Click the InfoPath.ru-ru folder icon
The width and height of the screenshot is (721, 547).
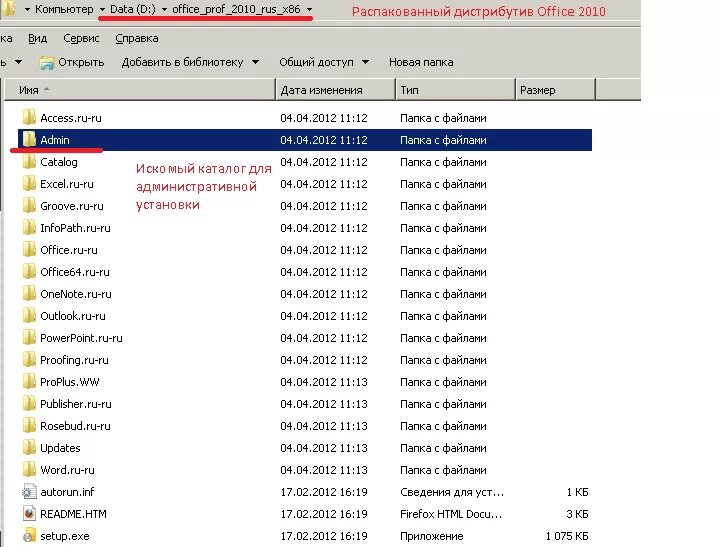pyautogui.click(x=29, y=228)
